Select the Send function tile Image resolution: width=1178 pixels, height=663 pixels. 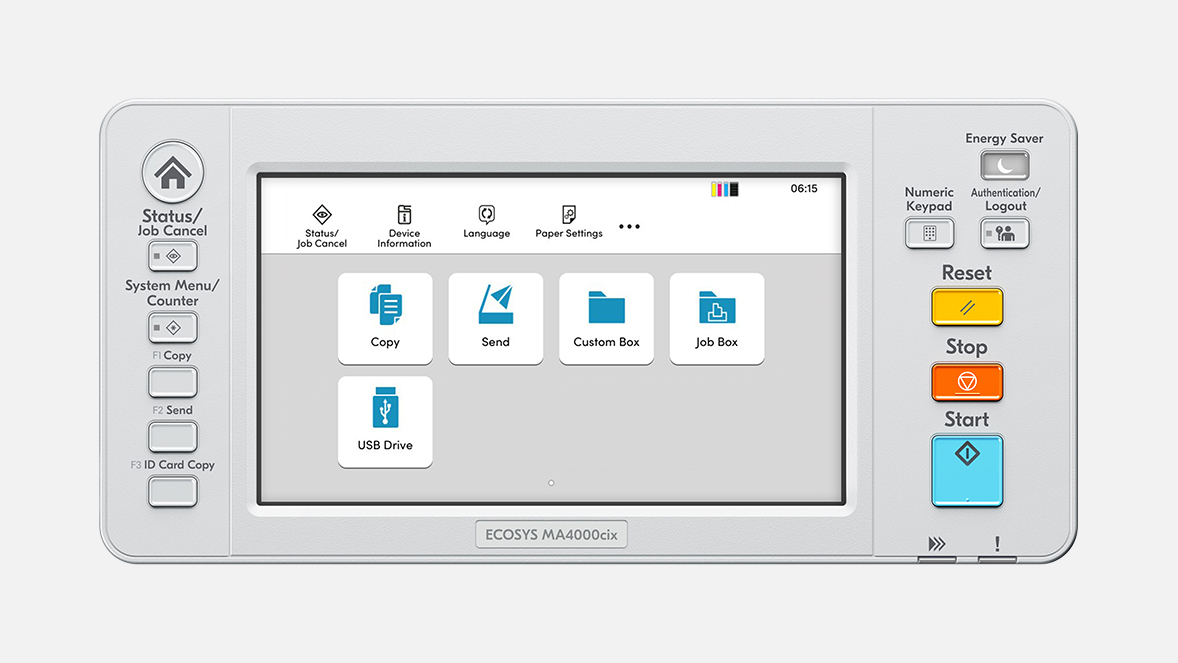tap(495, 318)
